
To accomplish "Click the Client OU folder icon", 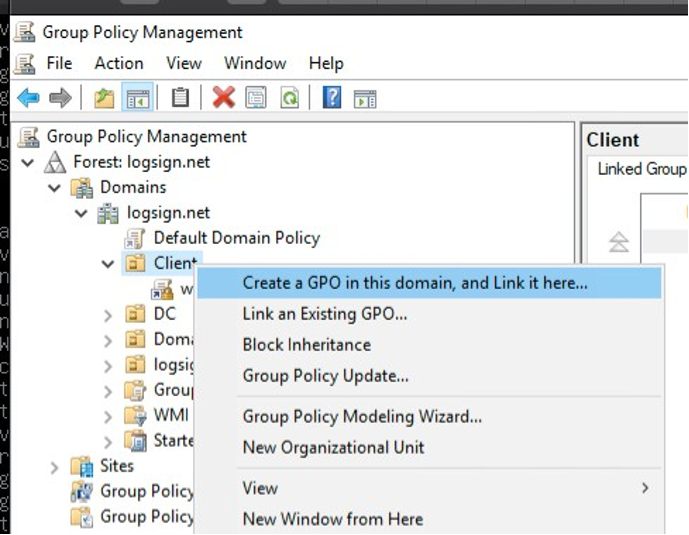I will (x=135, y=264).
